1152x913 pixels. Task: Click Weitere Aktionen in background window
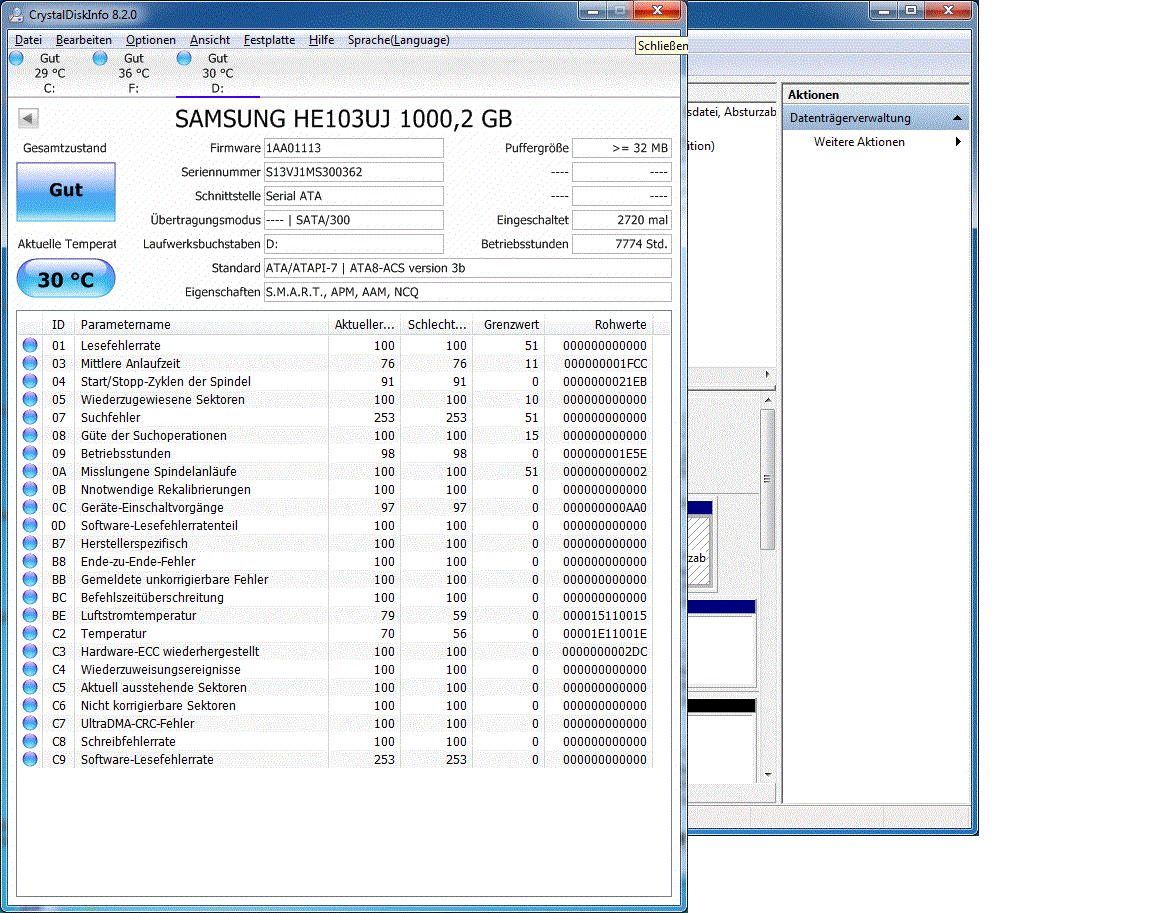(859, 142)
